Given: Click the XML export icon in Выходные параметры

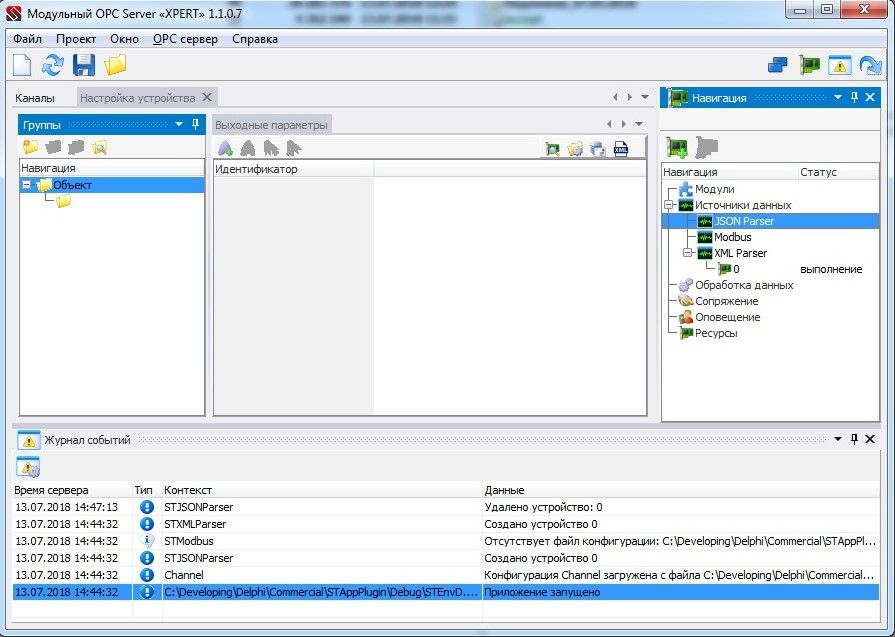Looking at the screenshot, I should [x=621, y=149].
